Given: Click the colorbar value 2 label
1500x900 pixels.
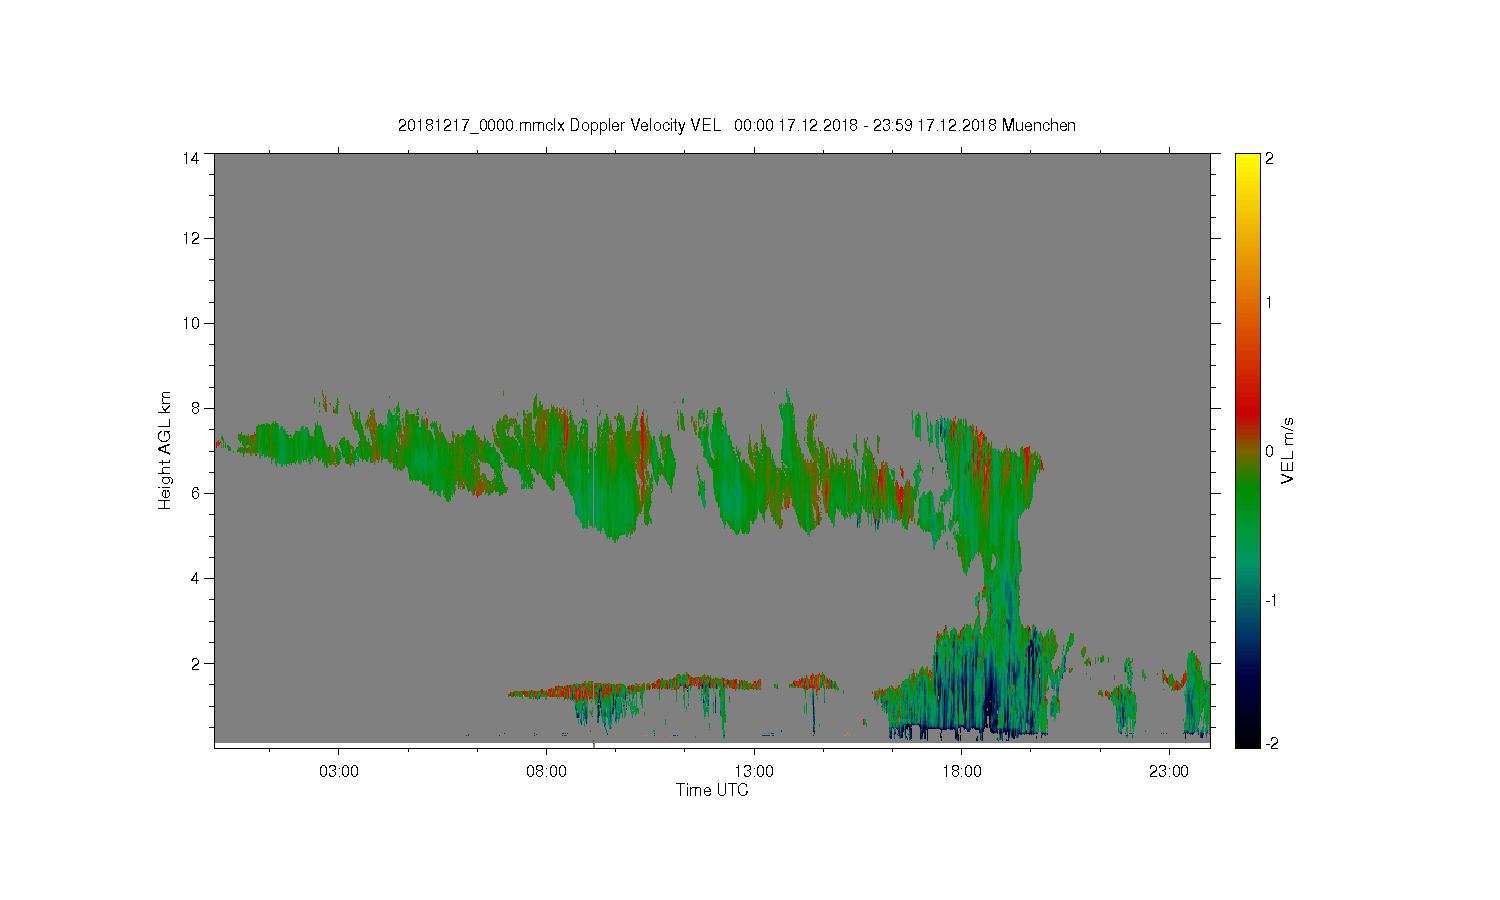Looking at the screenshot, I should [1270, 158].
